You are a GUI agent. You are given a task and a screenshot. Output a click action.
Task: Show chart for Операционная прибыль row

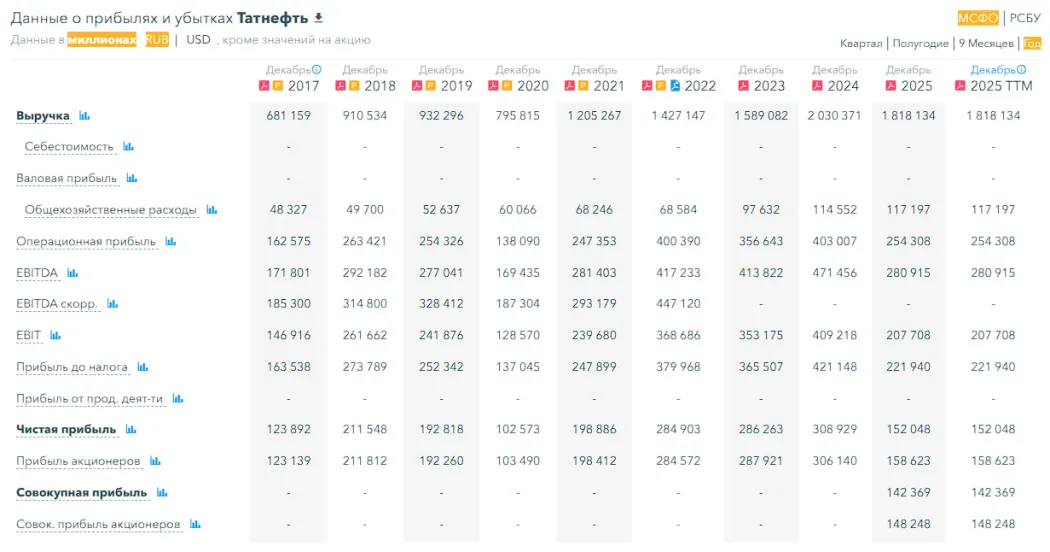pos(171,241)
